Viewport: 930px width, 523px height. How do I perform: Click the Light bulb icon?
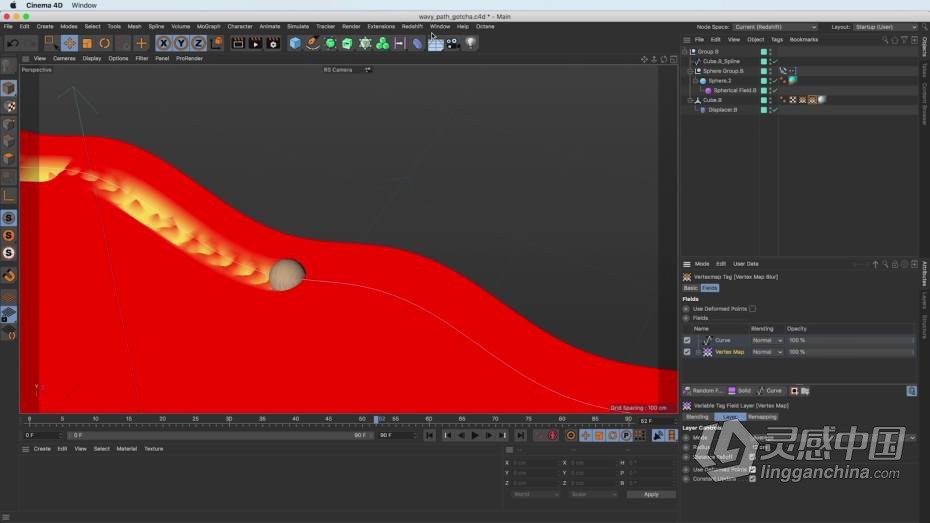click(x=470, y=43)
